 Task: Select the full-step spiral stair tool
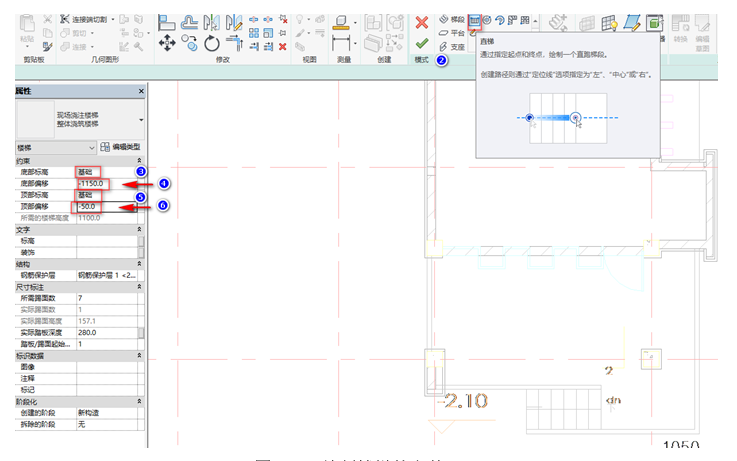487,20
